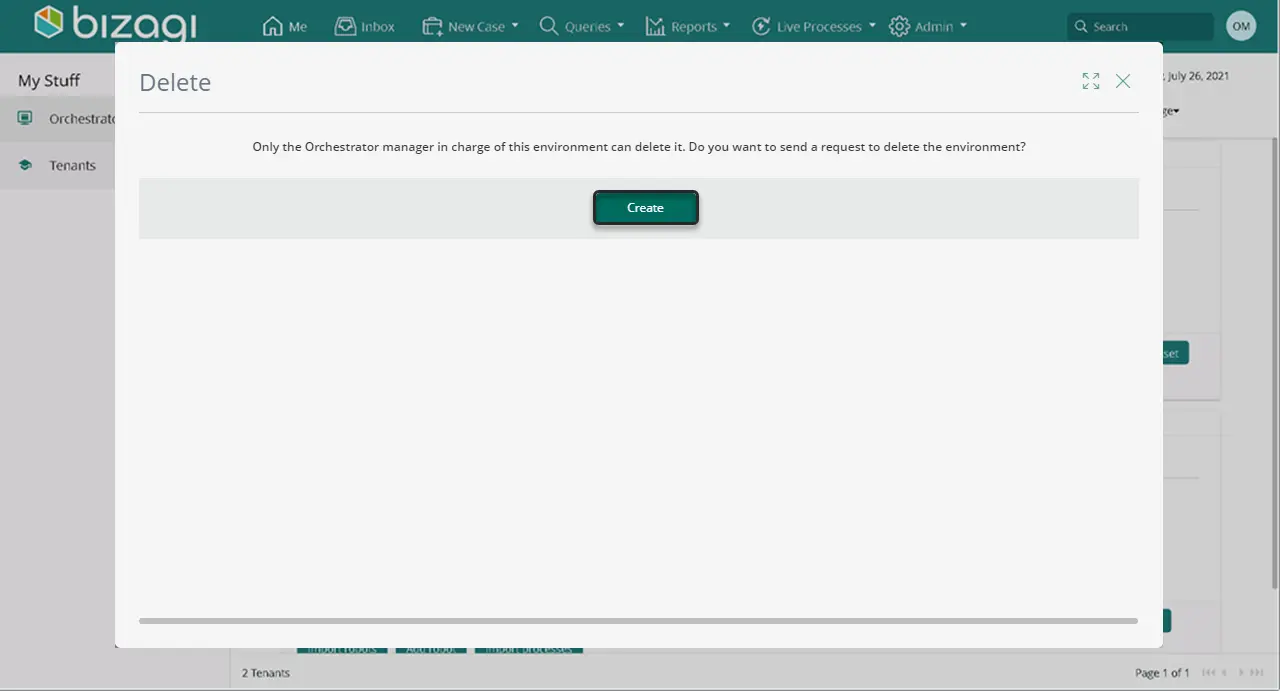Image resolution: width=1280 pixels, height=691 pixels.
Task: Open the OM user avatar
Action: coord(1241,26)
